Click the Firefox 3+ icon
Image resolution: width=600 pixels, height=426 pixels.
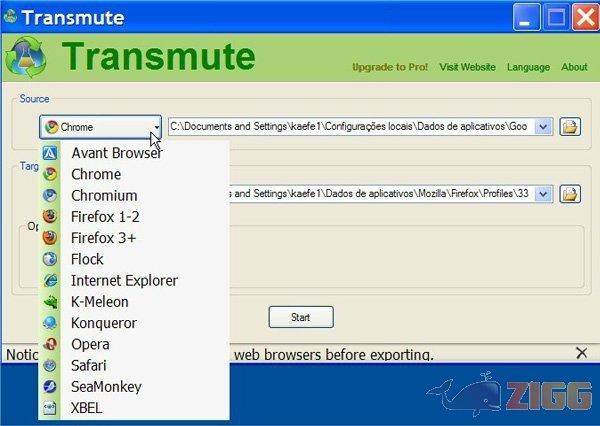point(50,238)
